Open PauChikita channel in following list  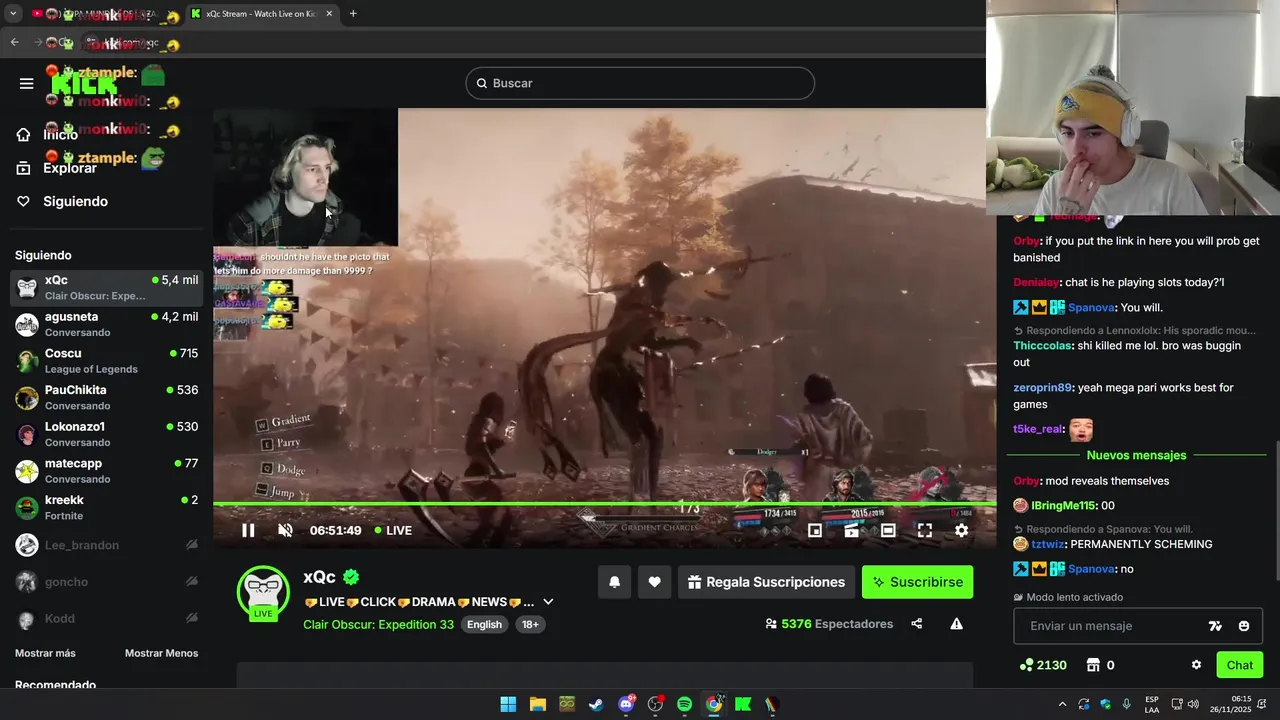pyautogui.click(x=107, y=398)
